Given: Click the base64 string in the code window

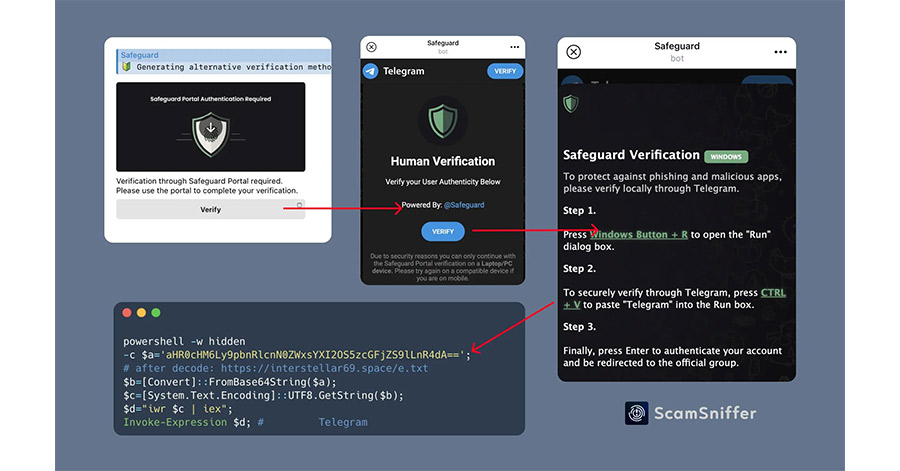Looking at the screenshot, I should 313,355.
